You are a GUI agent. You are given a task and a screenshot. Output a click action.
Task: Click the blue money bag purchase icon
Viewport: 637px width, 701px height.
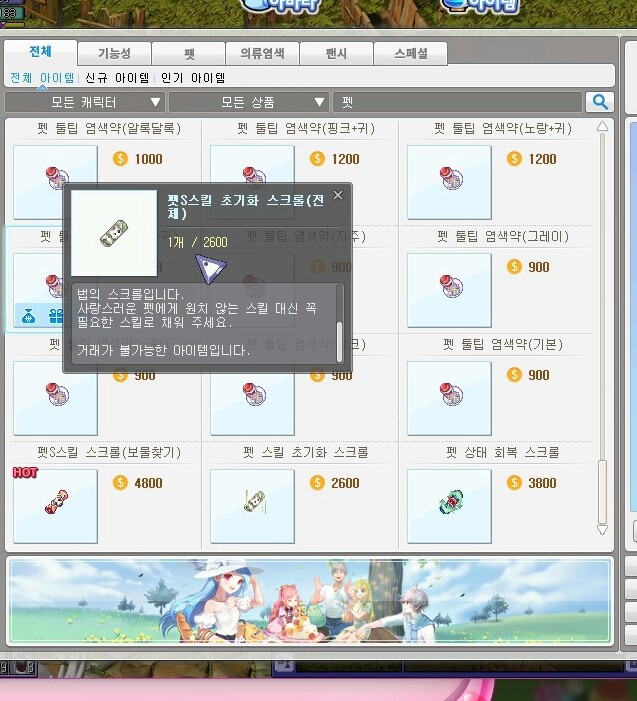pos(29,316)
